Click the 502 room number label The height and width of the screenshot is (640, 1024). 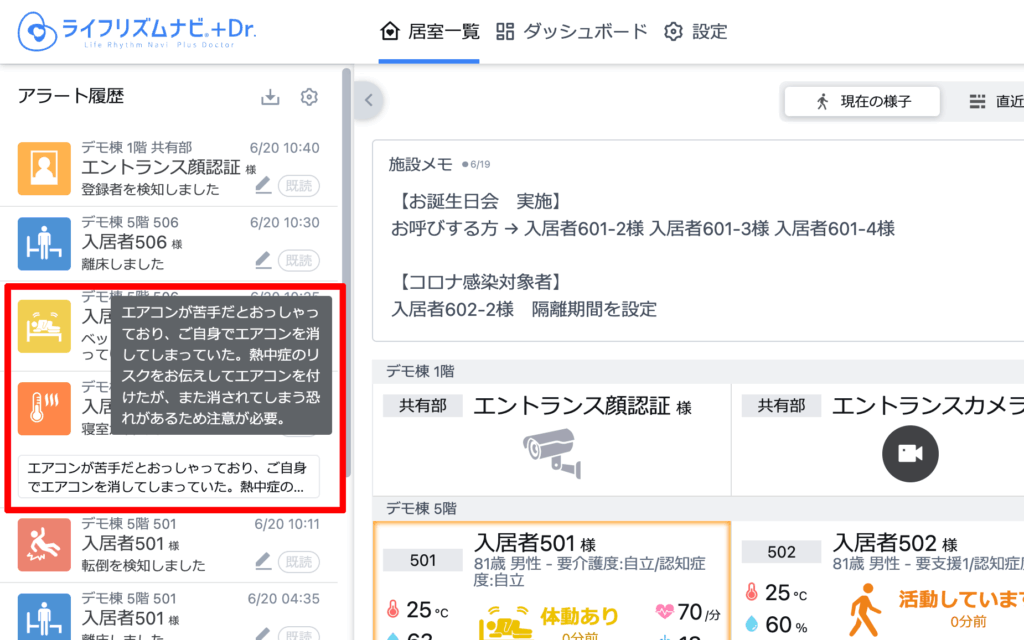pos(782,552)
